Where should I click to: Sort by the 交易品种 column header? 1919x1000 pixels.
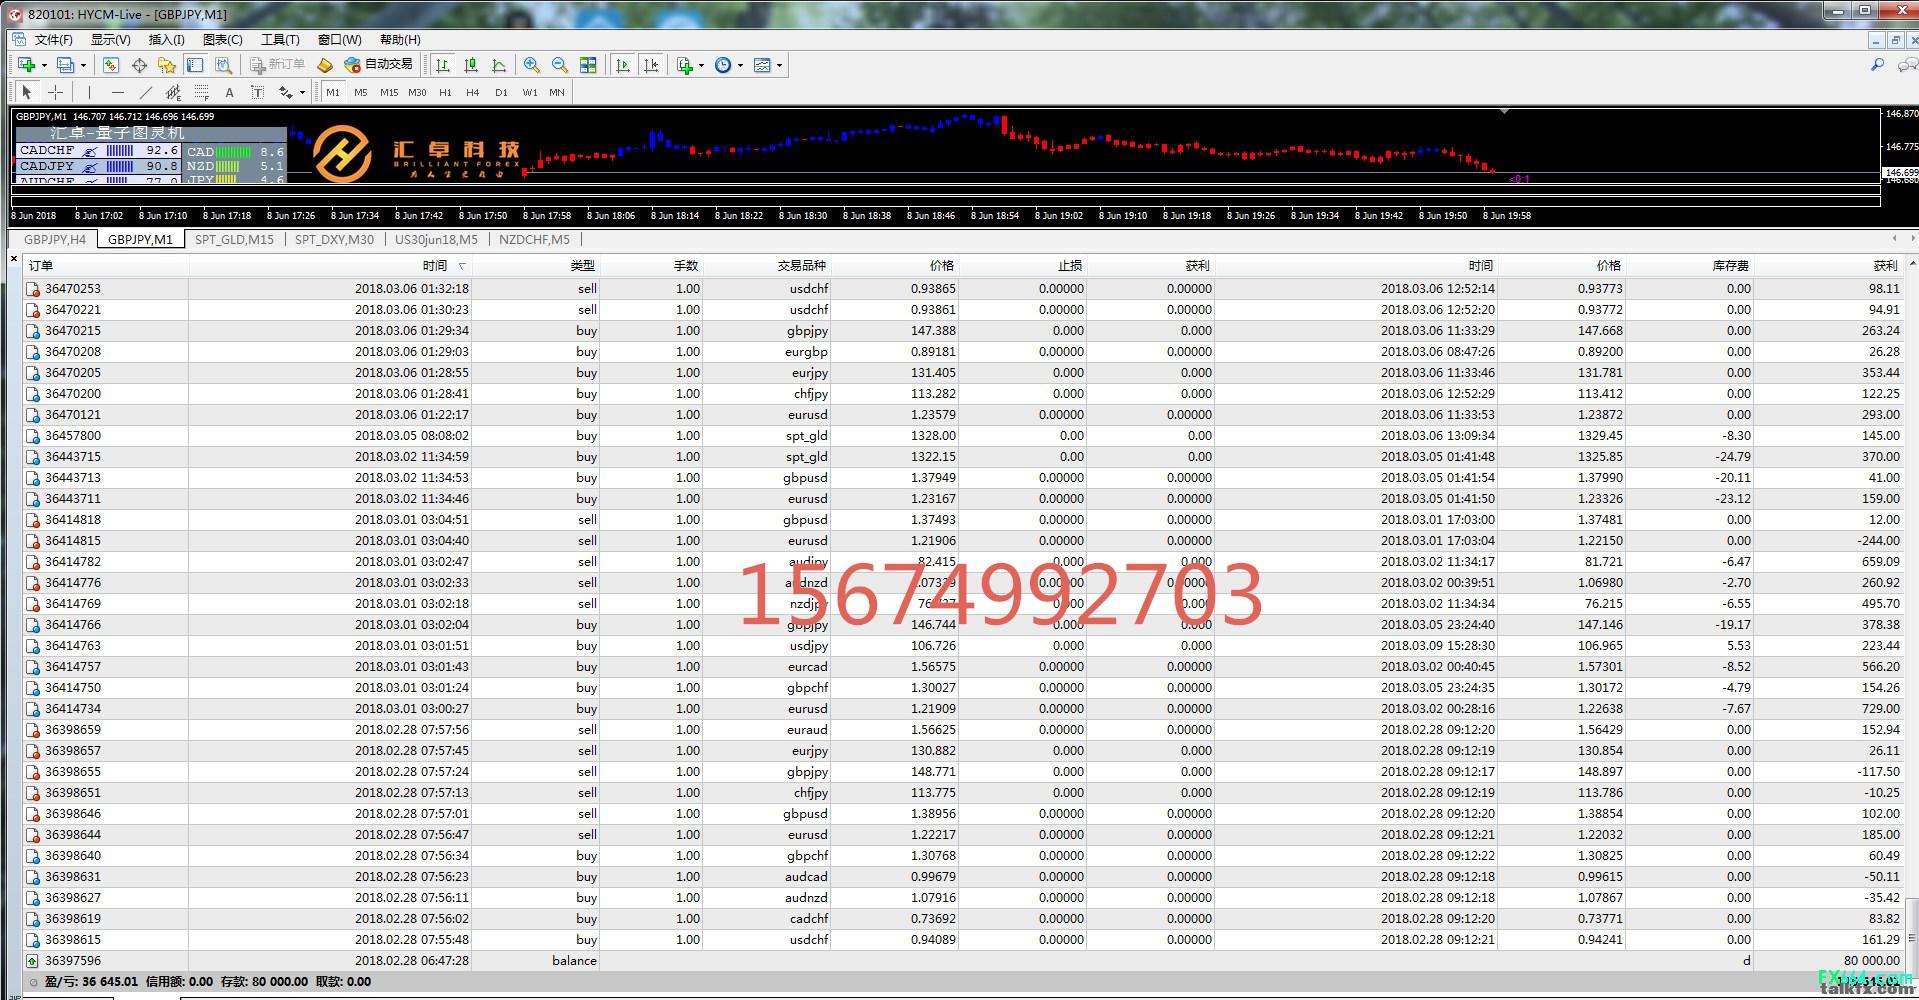[802, 266]
